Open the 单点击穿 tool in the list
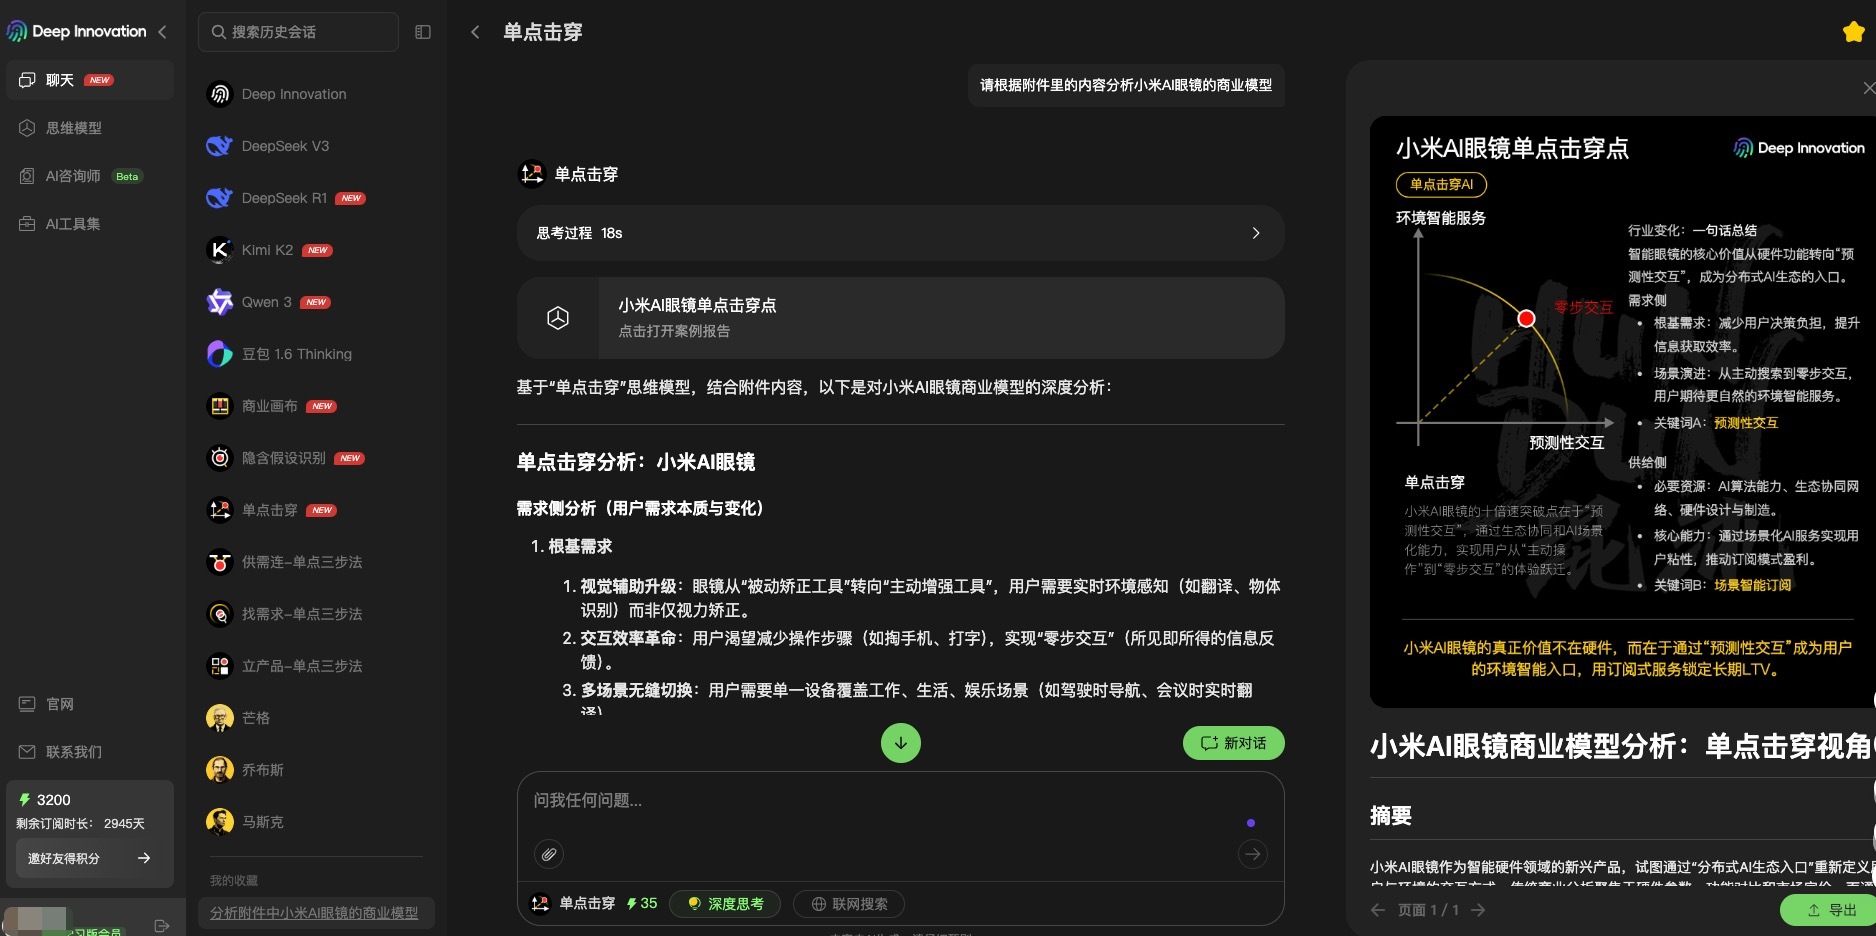 pyautogui.click(x=316, y=510)
